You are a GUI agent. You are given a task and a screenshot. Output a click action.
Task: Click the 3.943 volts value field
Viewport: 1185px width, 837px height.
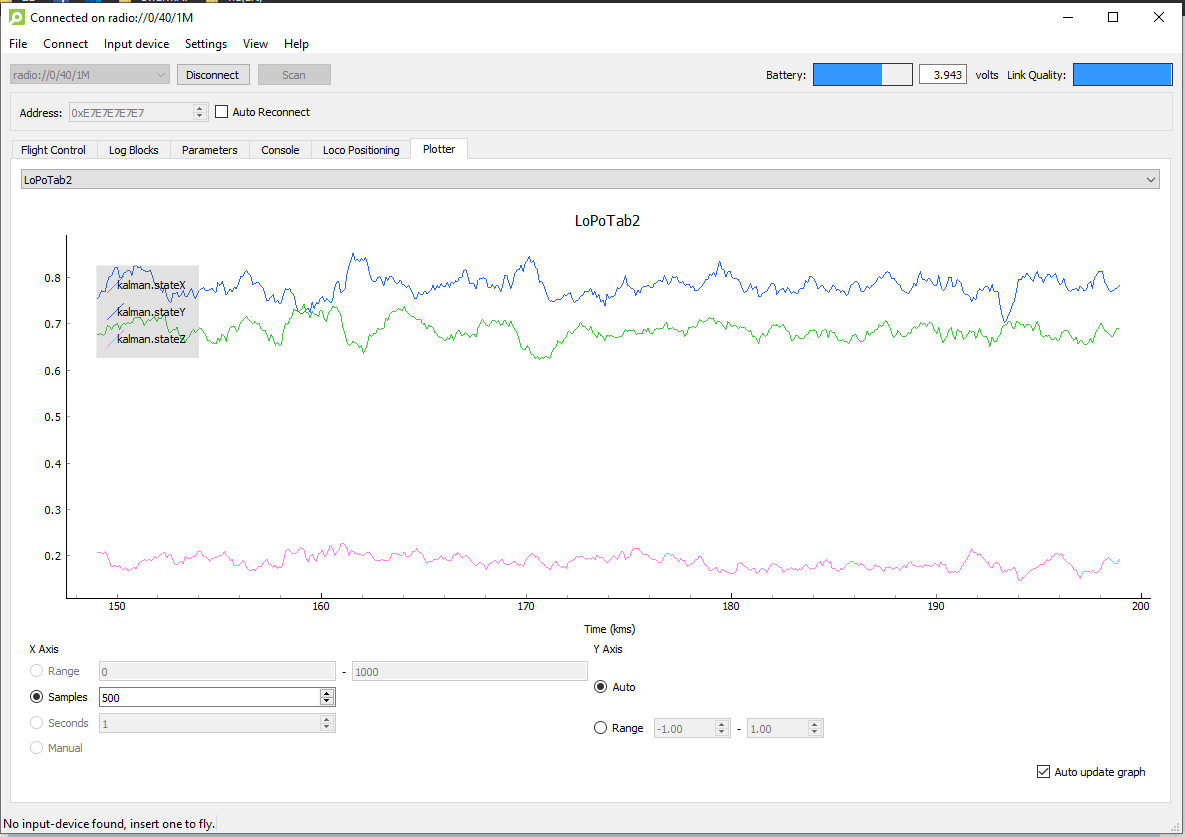pos(942,75)
